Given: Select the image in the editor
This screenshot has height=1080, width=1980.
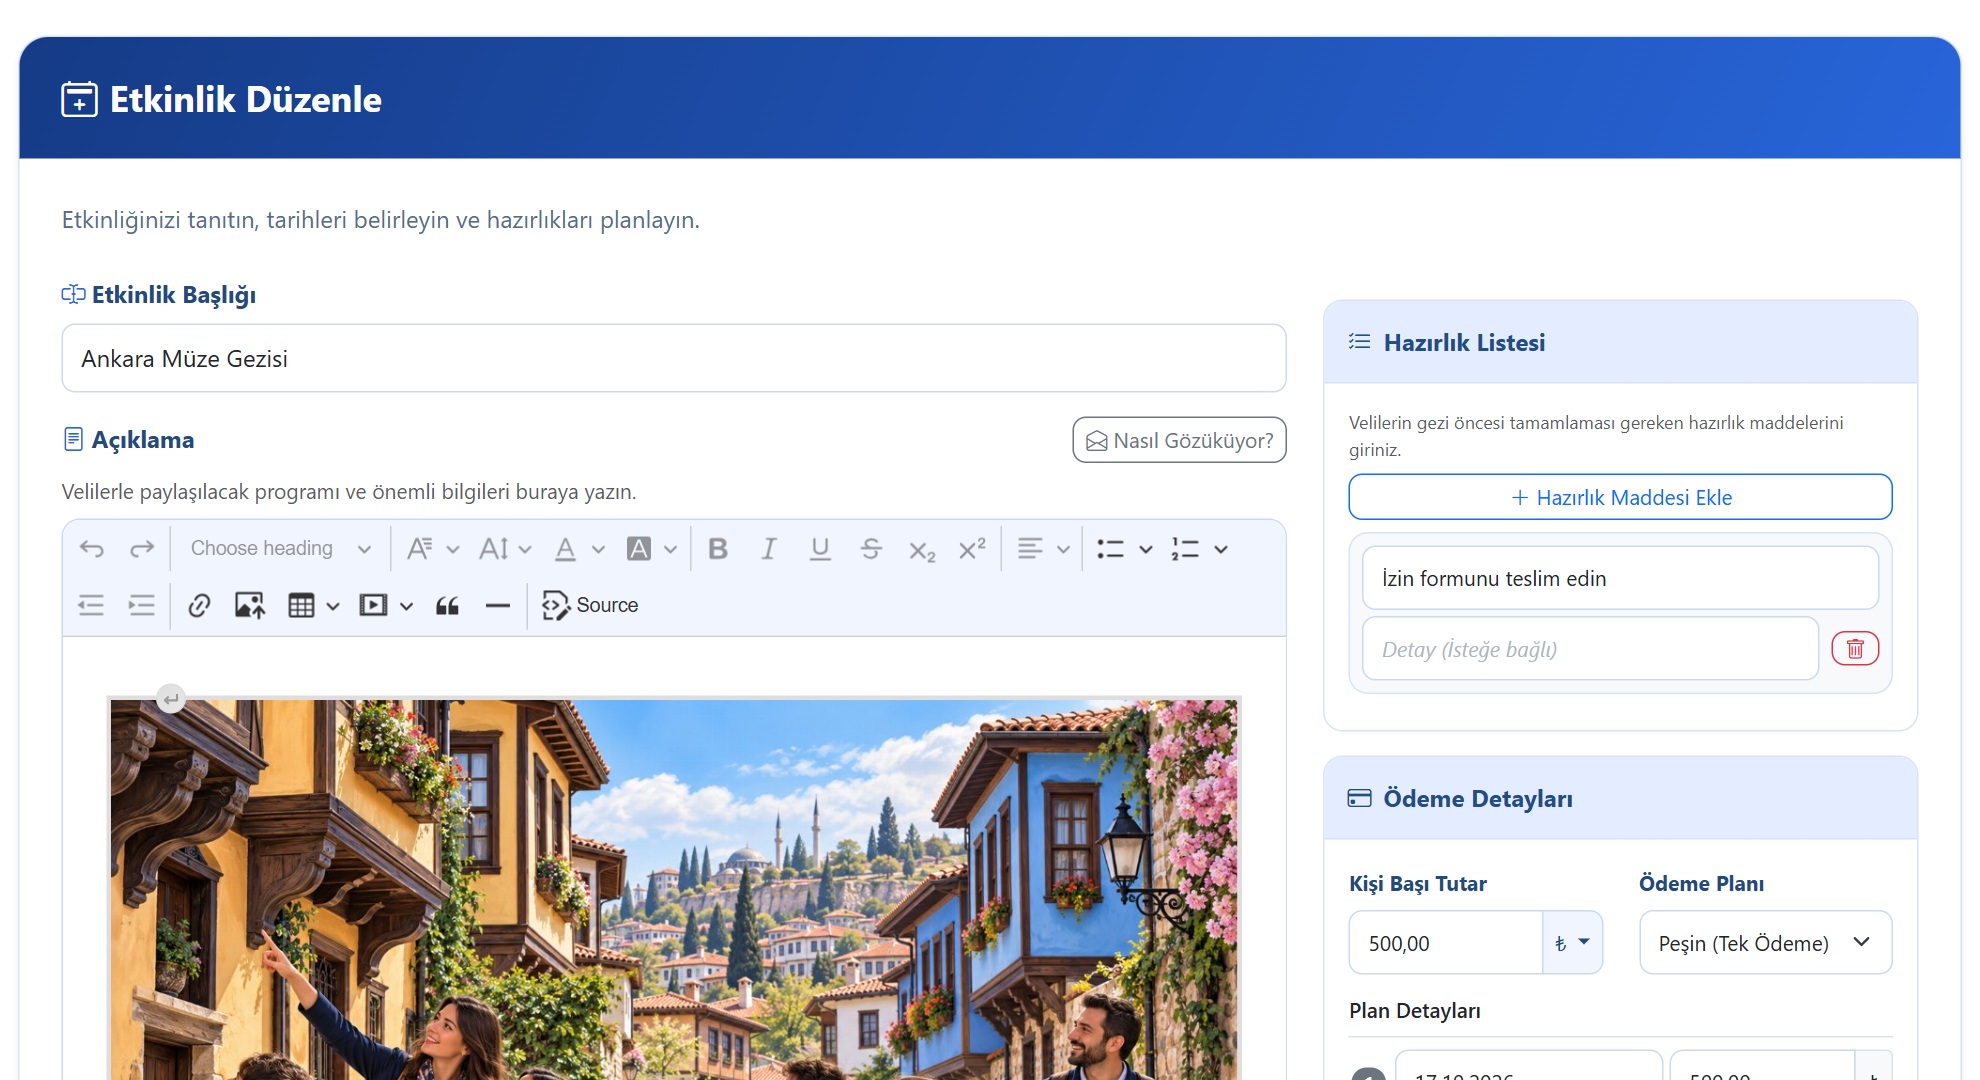Looking at the screenshot, I should tap(674, 890).
